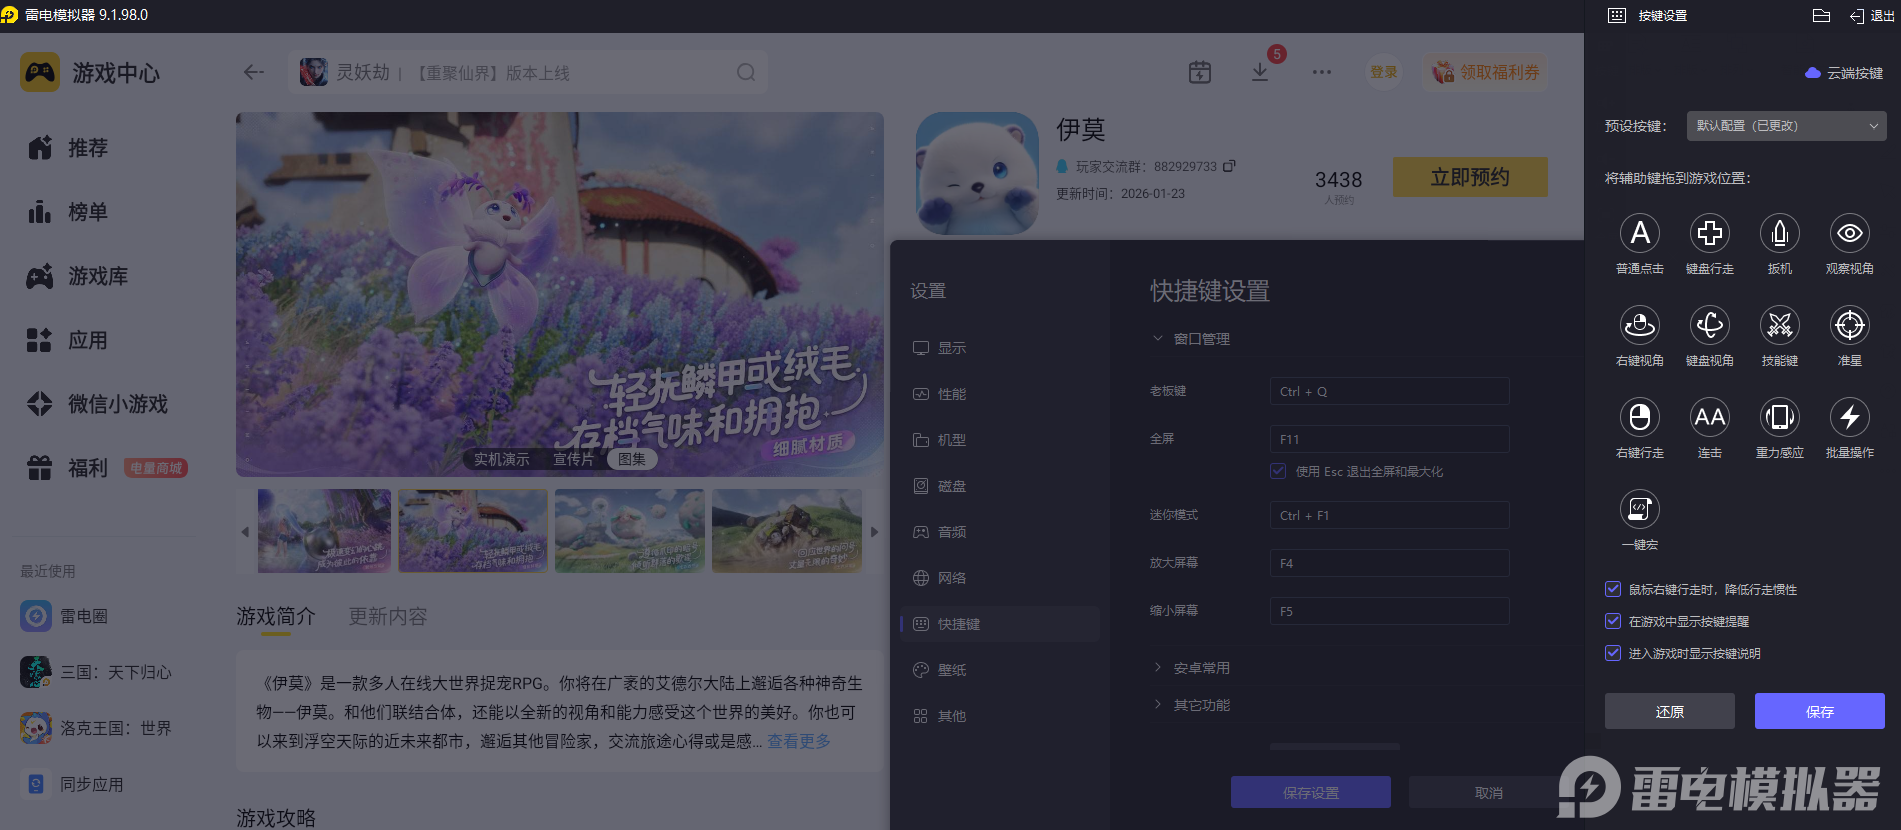This screenshot has width=1901, height=830.
Task: Pick the 扳机 trigger key icon
Action: pos(1780,233)
